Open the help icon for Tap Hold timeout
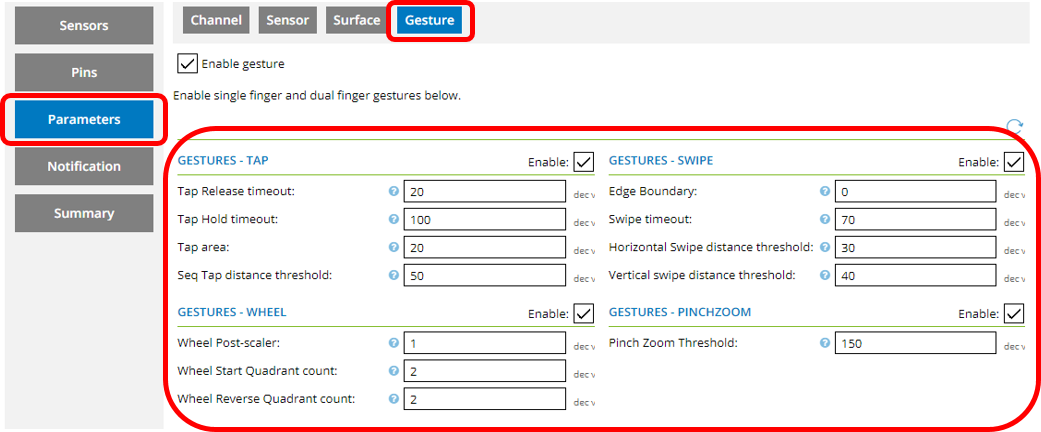 pos(394,219)
